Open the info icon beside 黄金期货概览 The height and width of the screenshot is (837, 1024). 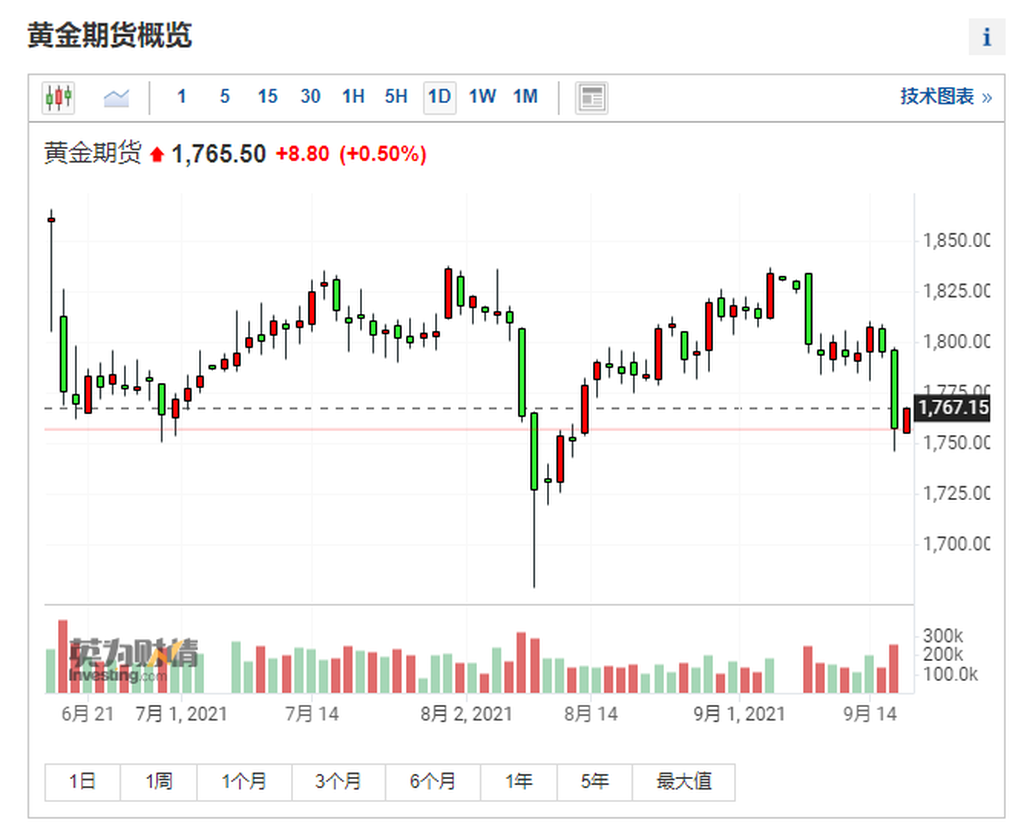987,37
